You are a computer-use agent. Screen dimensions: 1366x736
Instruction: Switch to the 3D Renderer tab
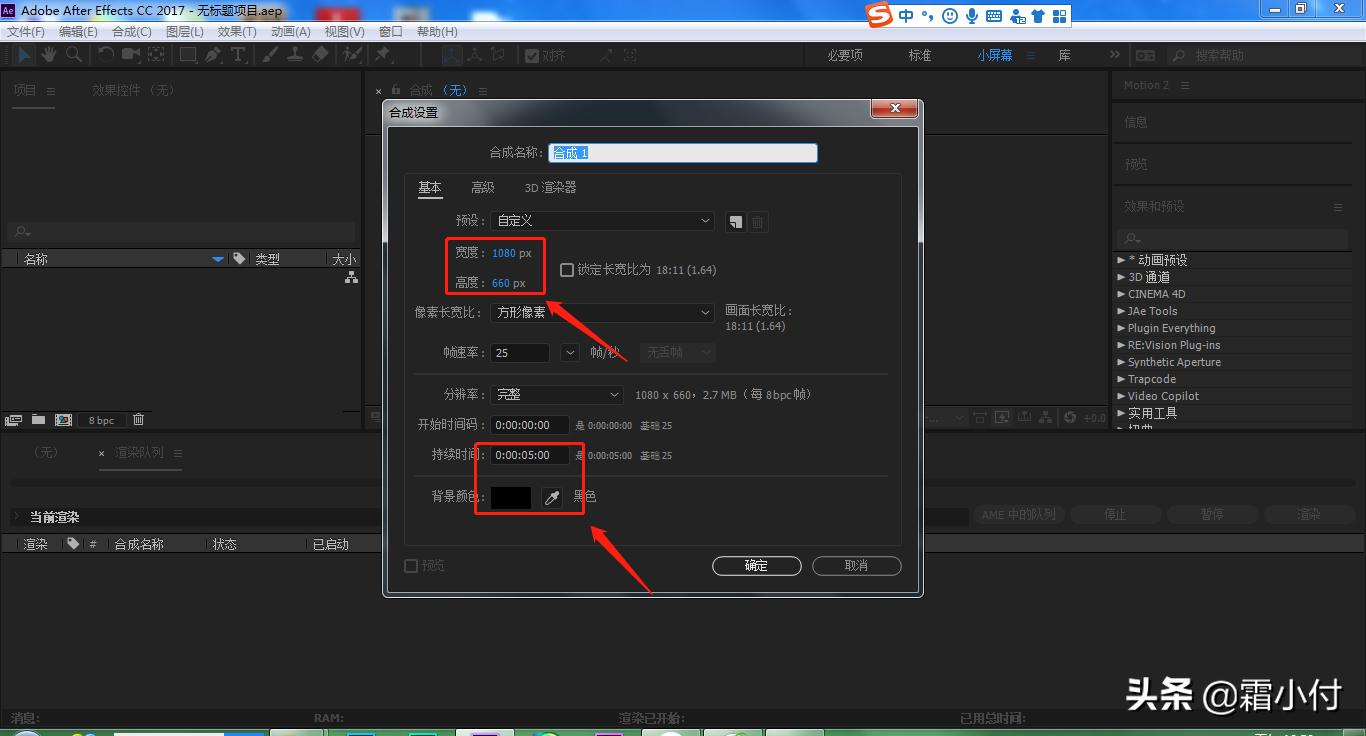[550, 188]
